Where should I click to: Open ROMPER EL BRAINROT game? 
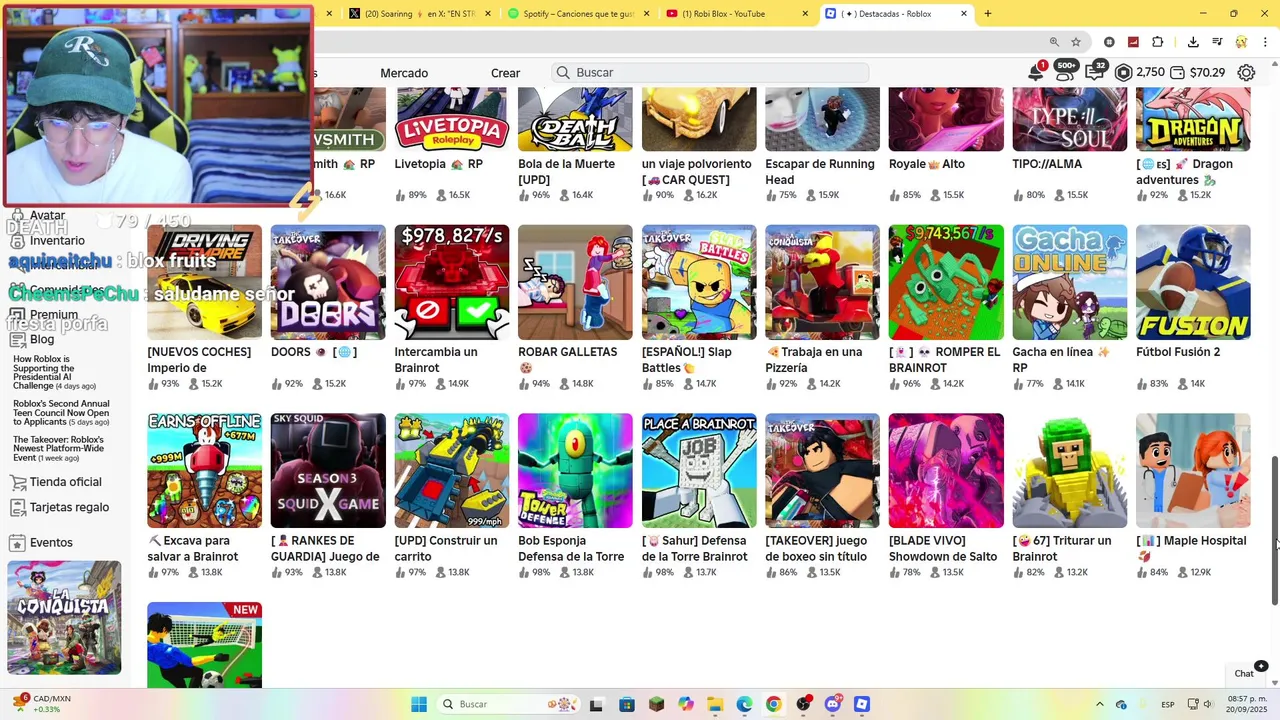click(x=946, y=282)
